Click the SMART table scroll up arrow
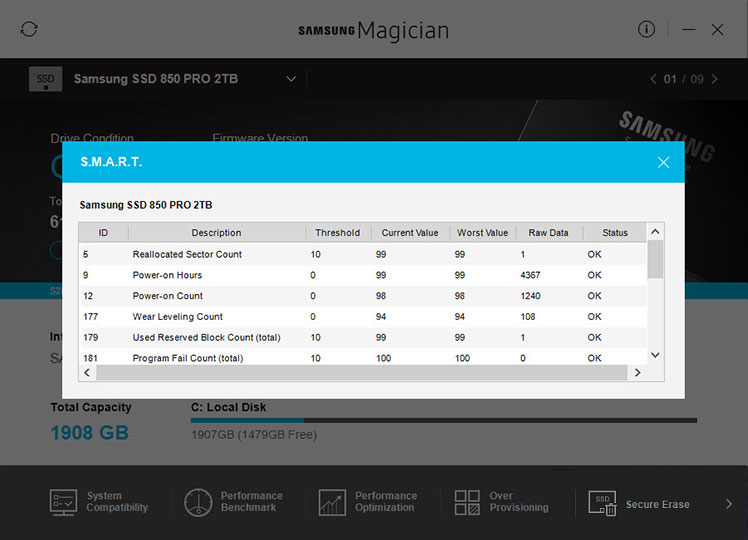Image resolution: width=748 pixels, height=540 pixels. click(655, 232)
